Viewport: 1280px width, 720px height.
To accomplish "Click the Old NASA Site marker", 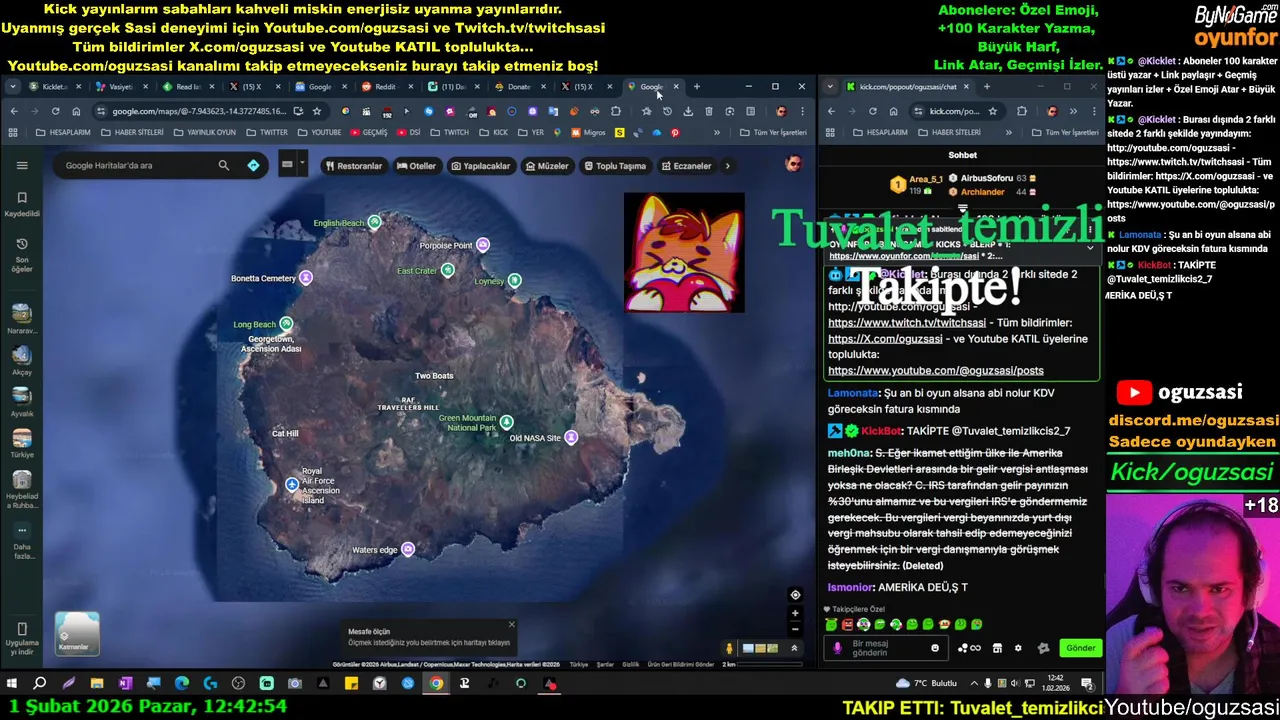I will pos(571,437).
